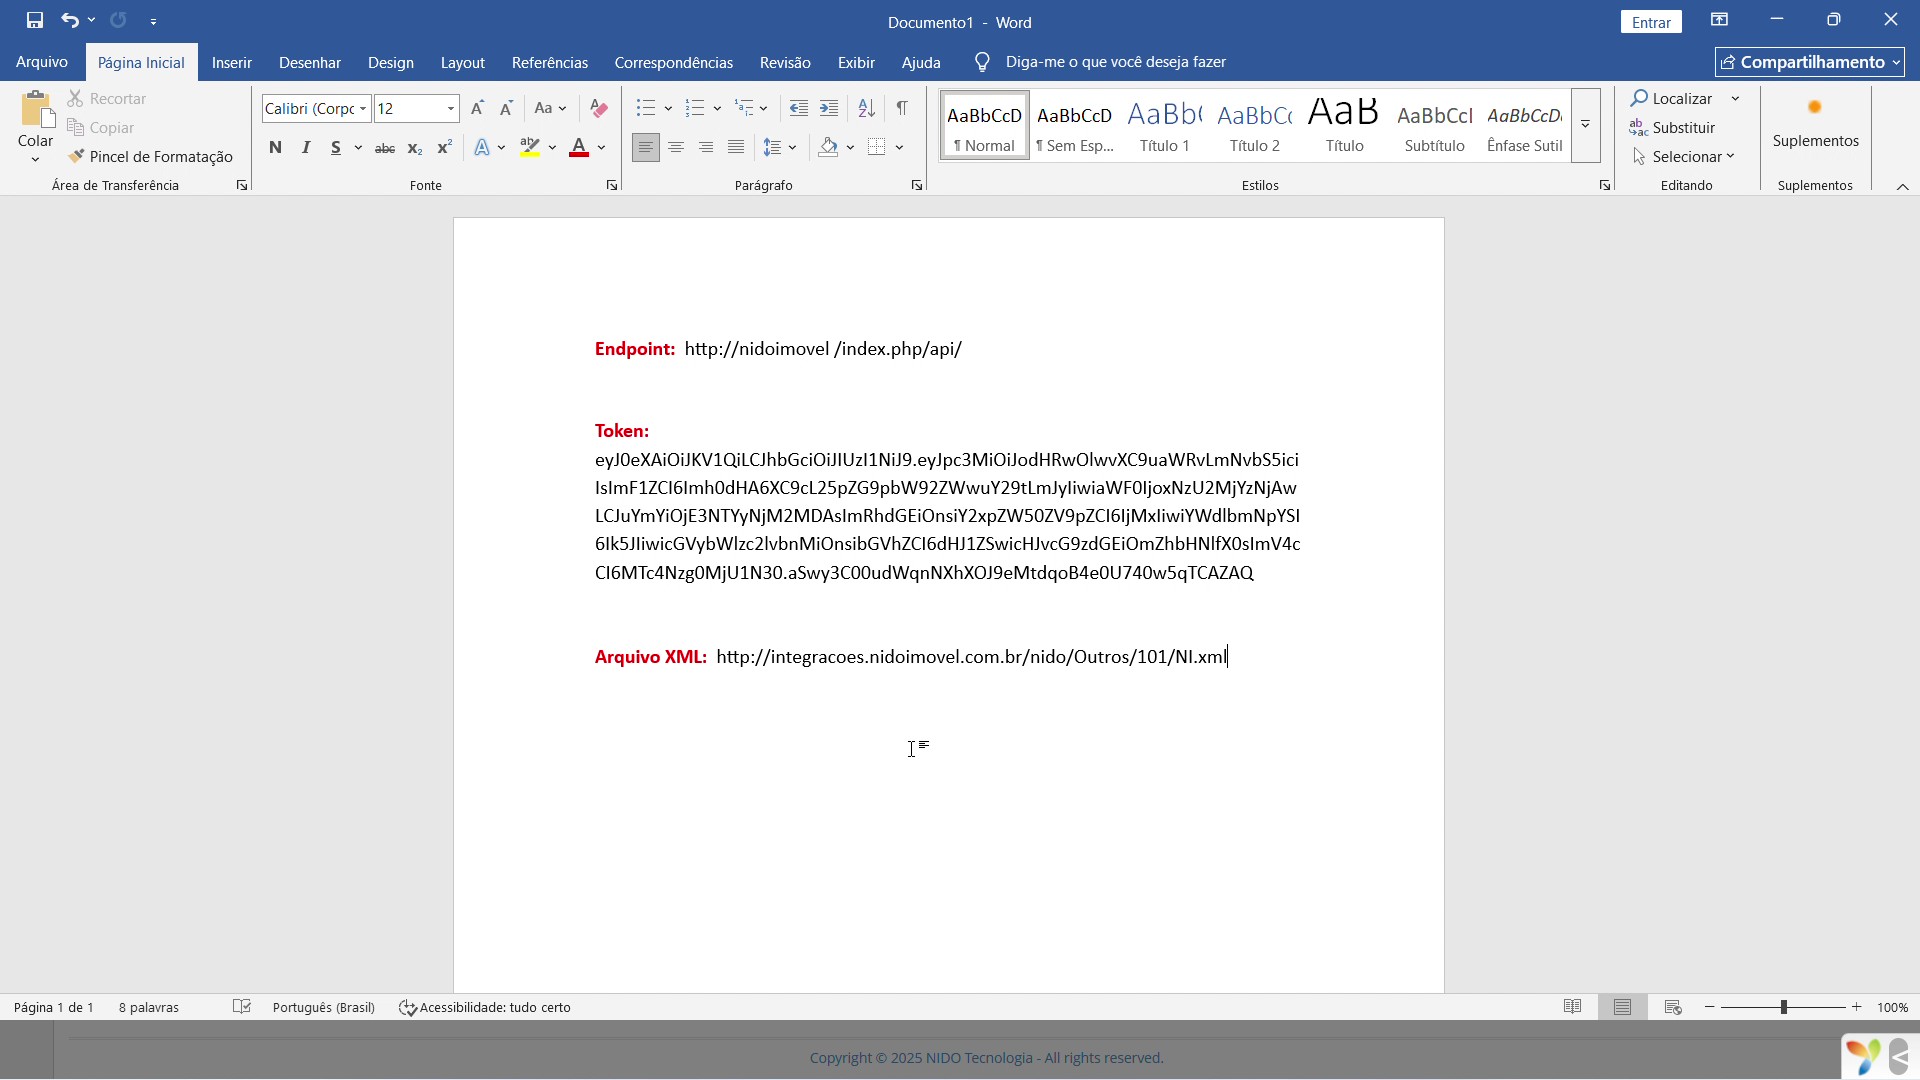Click the strikethrough abc icon
This screenshot has height=1080, width=1920.
[385, 148]
